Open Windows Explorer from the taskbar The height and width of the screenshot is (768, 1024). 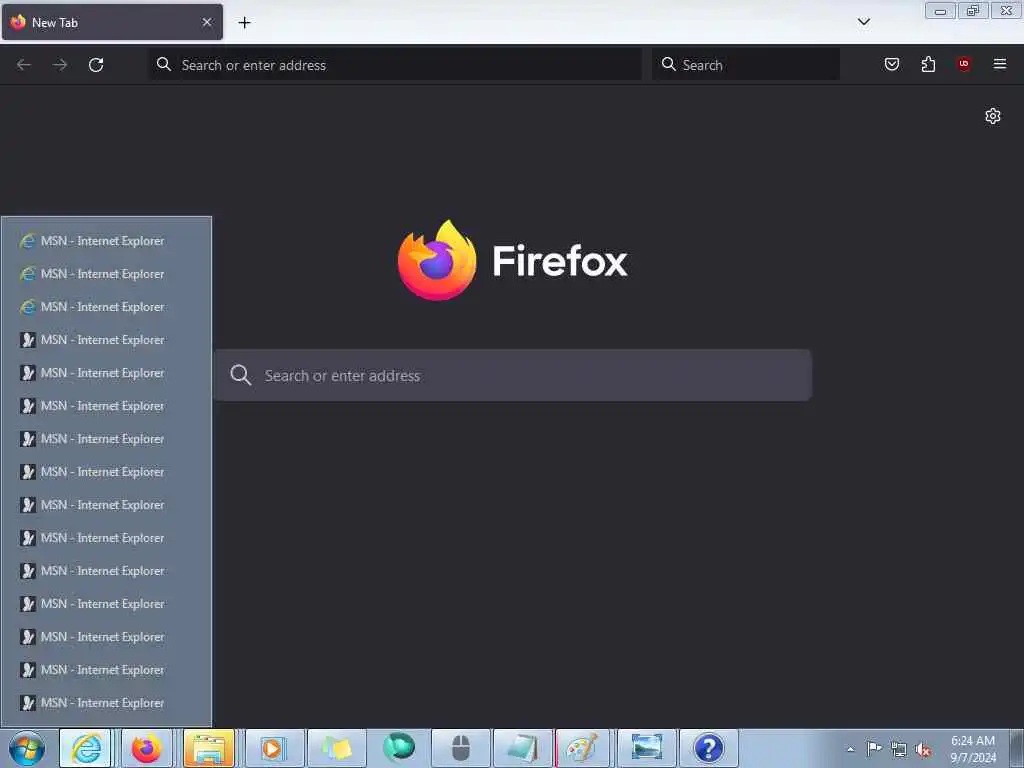pos(209,748)
